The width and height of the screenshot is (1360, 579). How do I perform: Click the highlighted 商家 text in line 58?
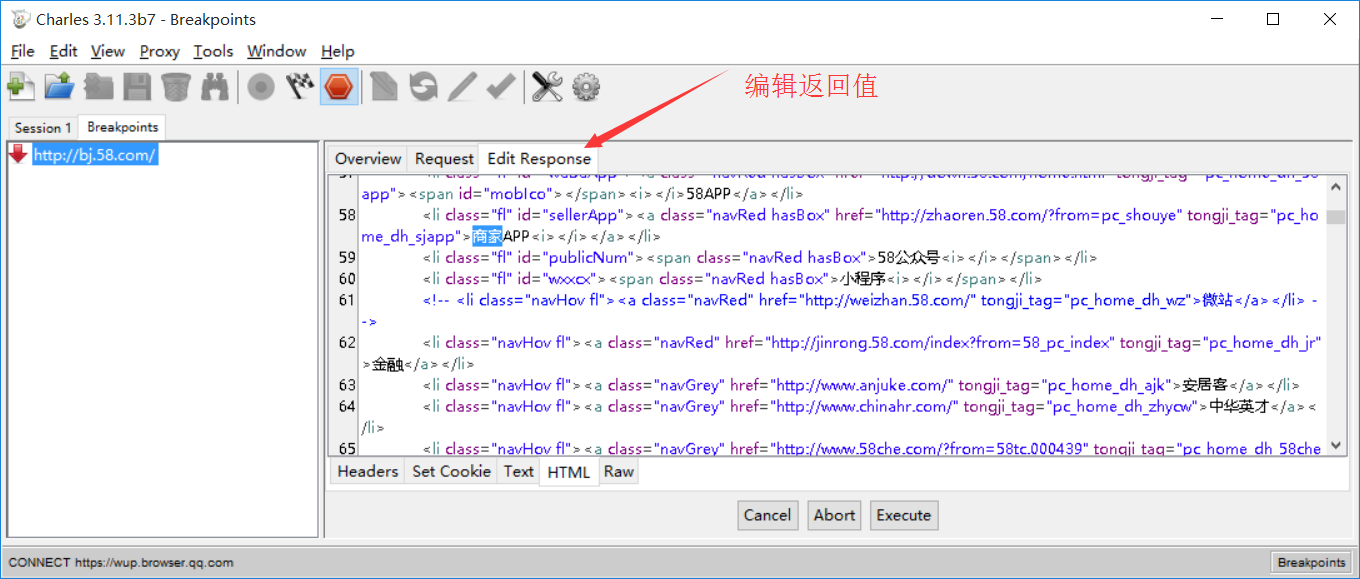coord(487,236)
